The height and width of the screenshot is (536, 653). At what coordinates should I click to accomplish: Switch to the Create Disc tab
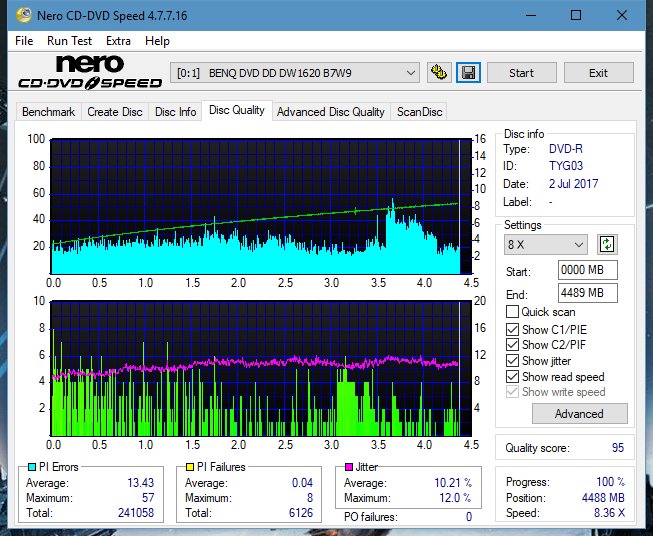115,112
